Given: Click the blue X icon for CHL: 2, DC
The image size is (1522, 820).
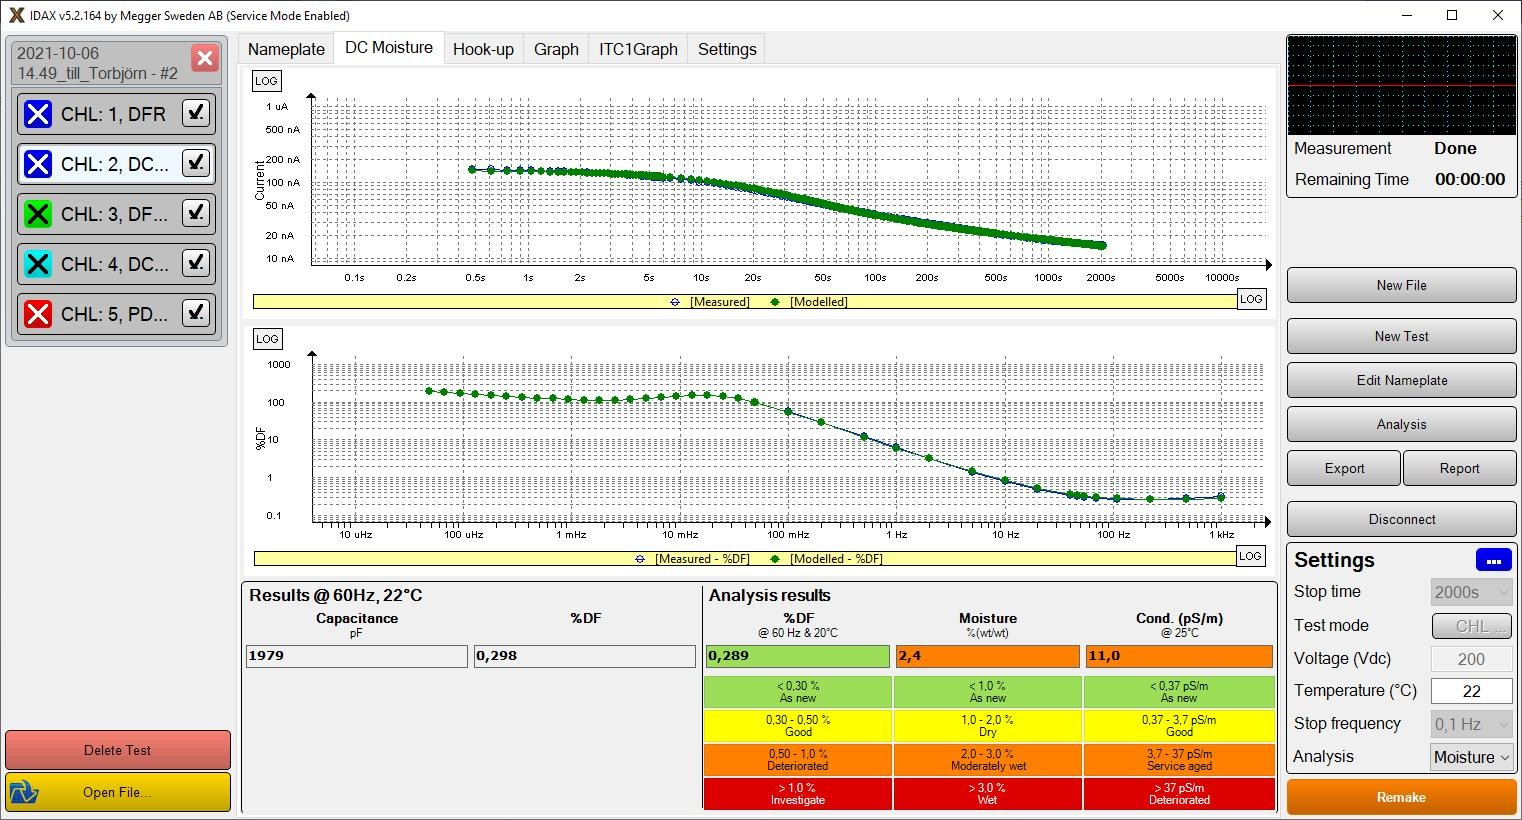Looking at the screenshot, I should [38, 164].
